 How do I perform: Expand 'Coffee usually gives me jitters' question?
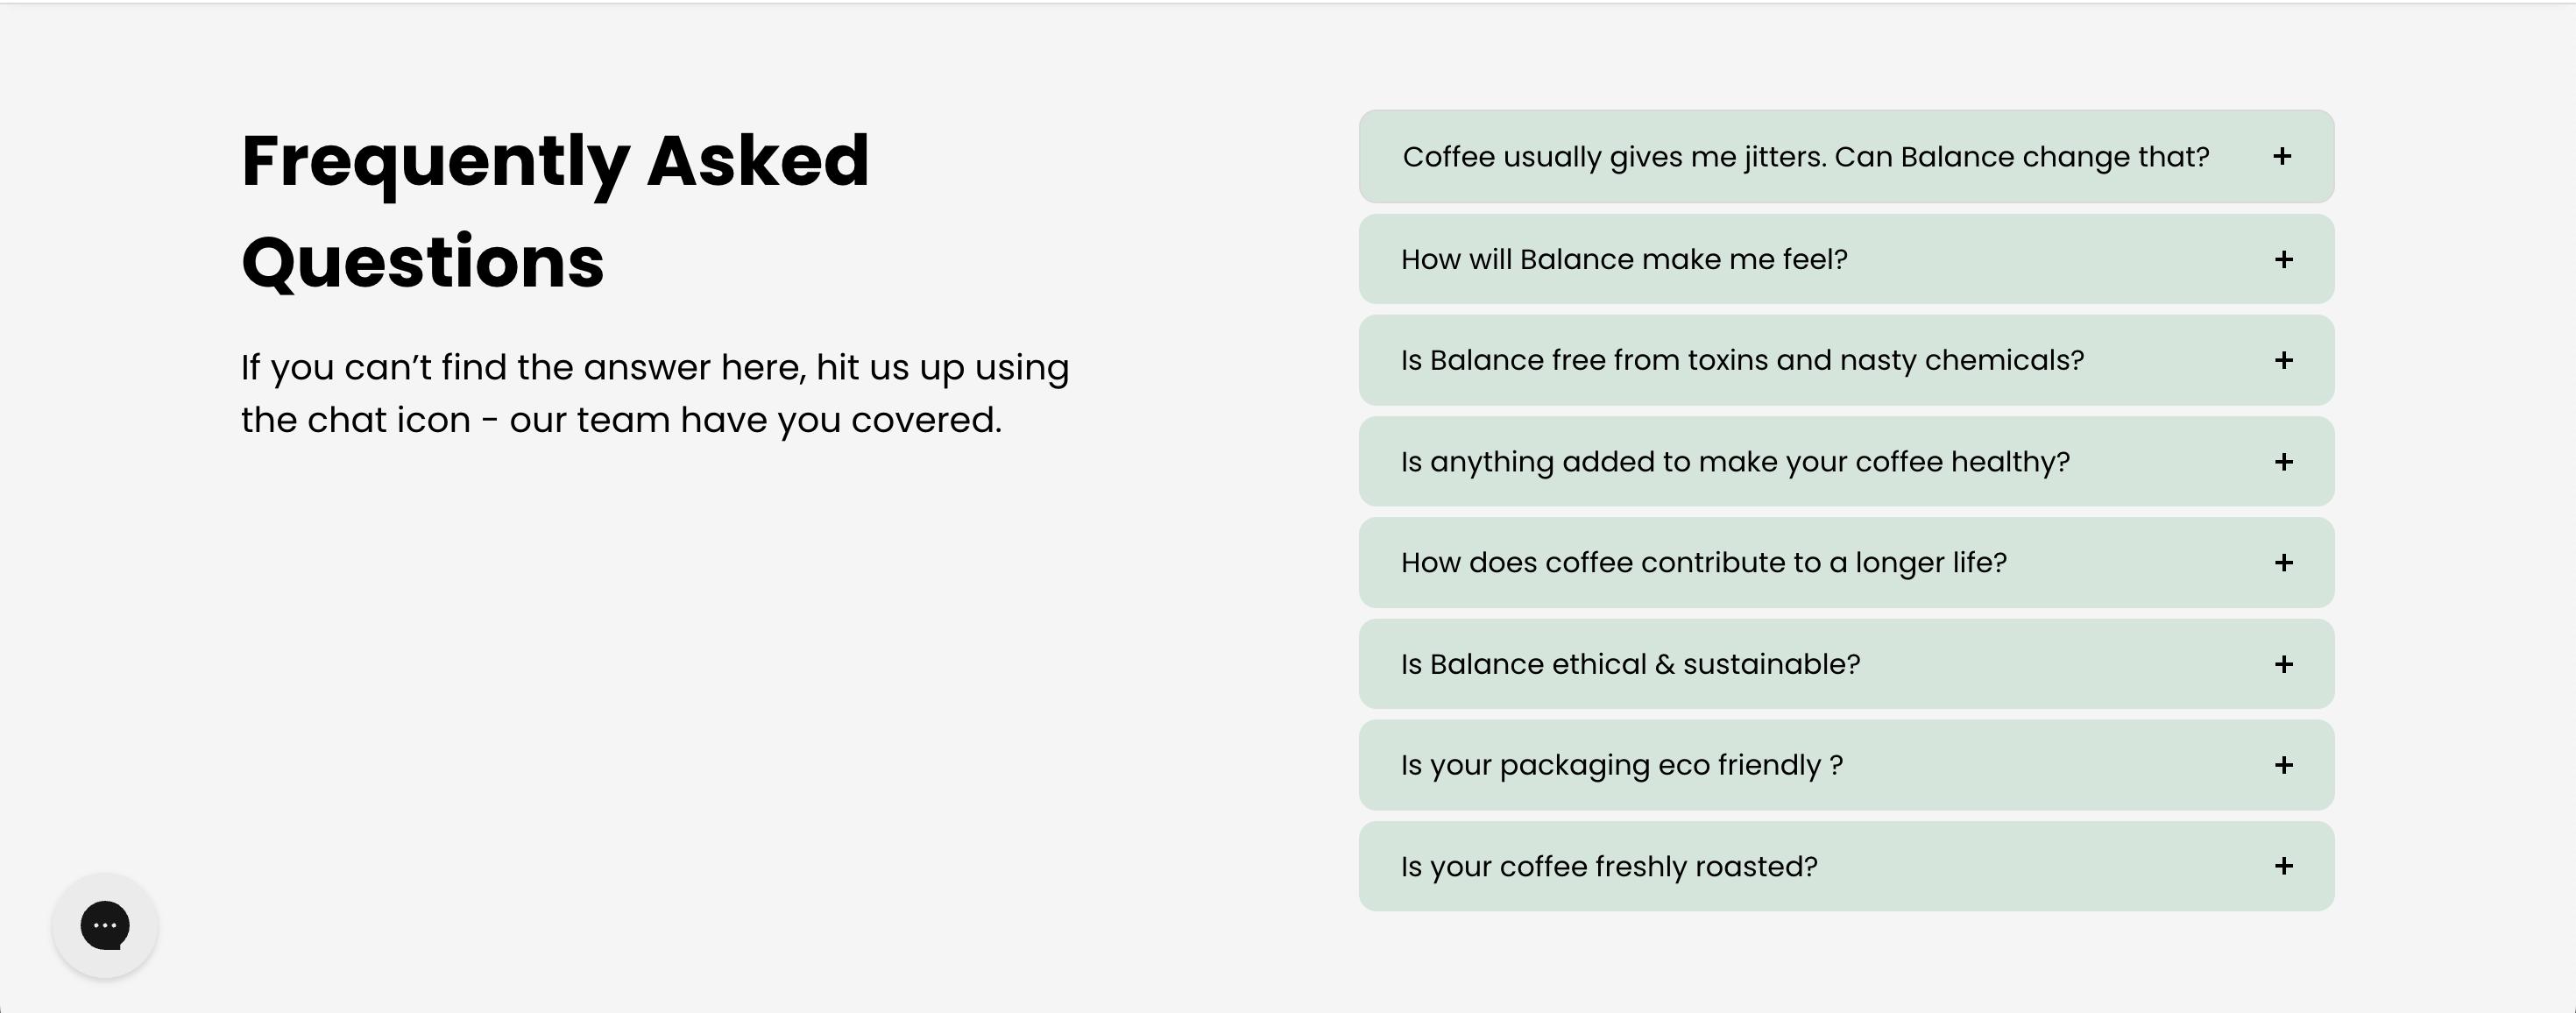coord(1846,156)
